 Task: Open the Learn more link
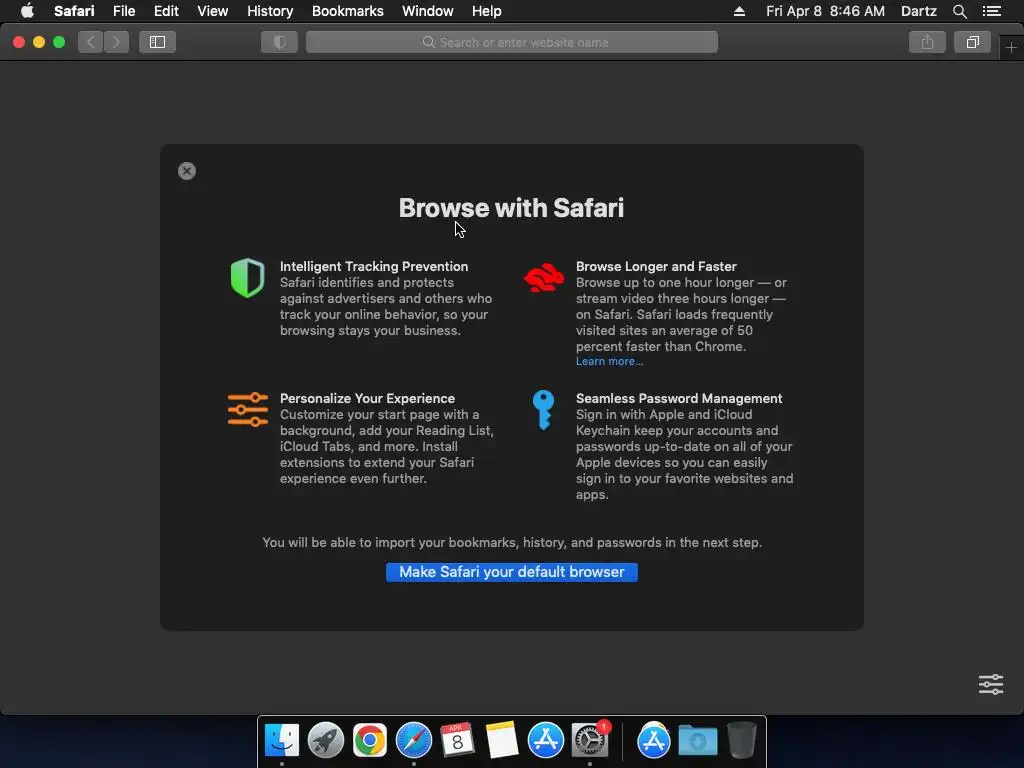pyautogui.click(x=609, y=361)
